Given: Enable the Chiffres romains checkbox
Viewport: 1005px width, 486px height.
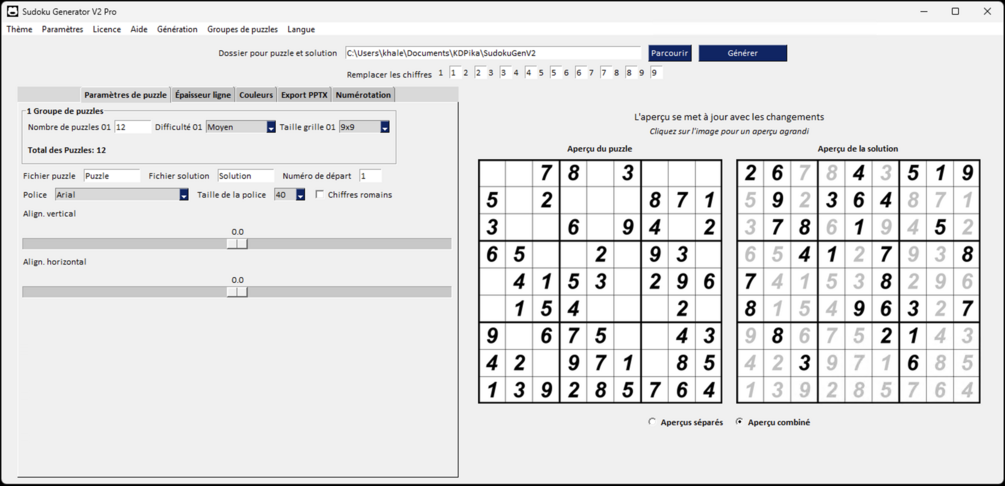Looking at the screenshot, I should [x=320, y=194].
